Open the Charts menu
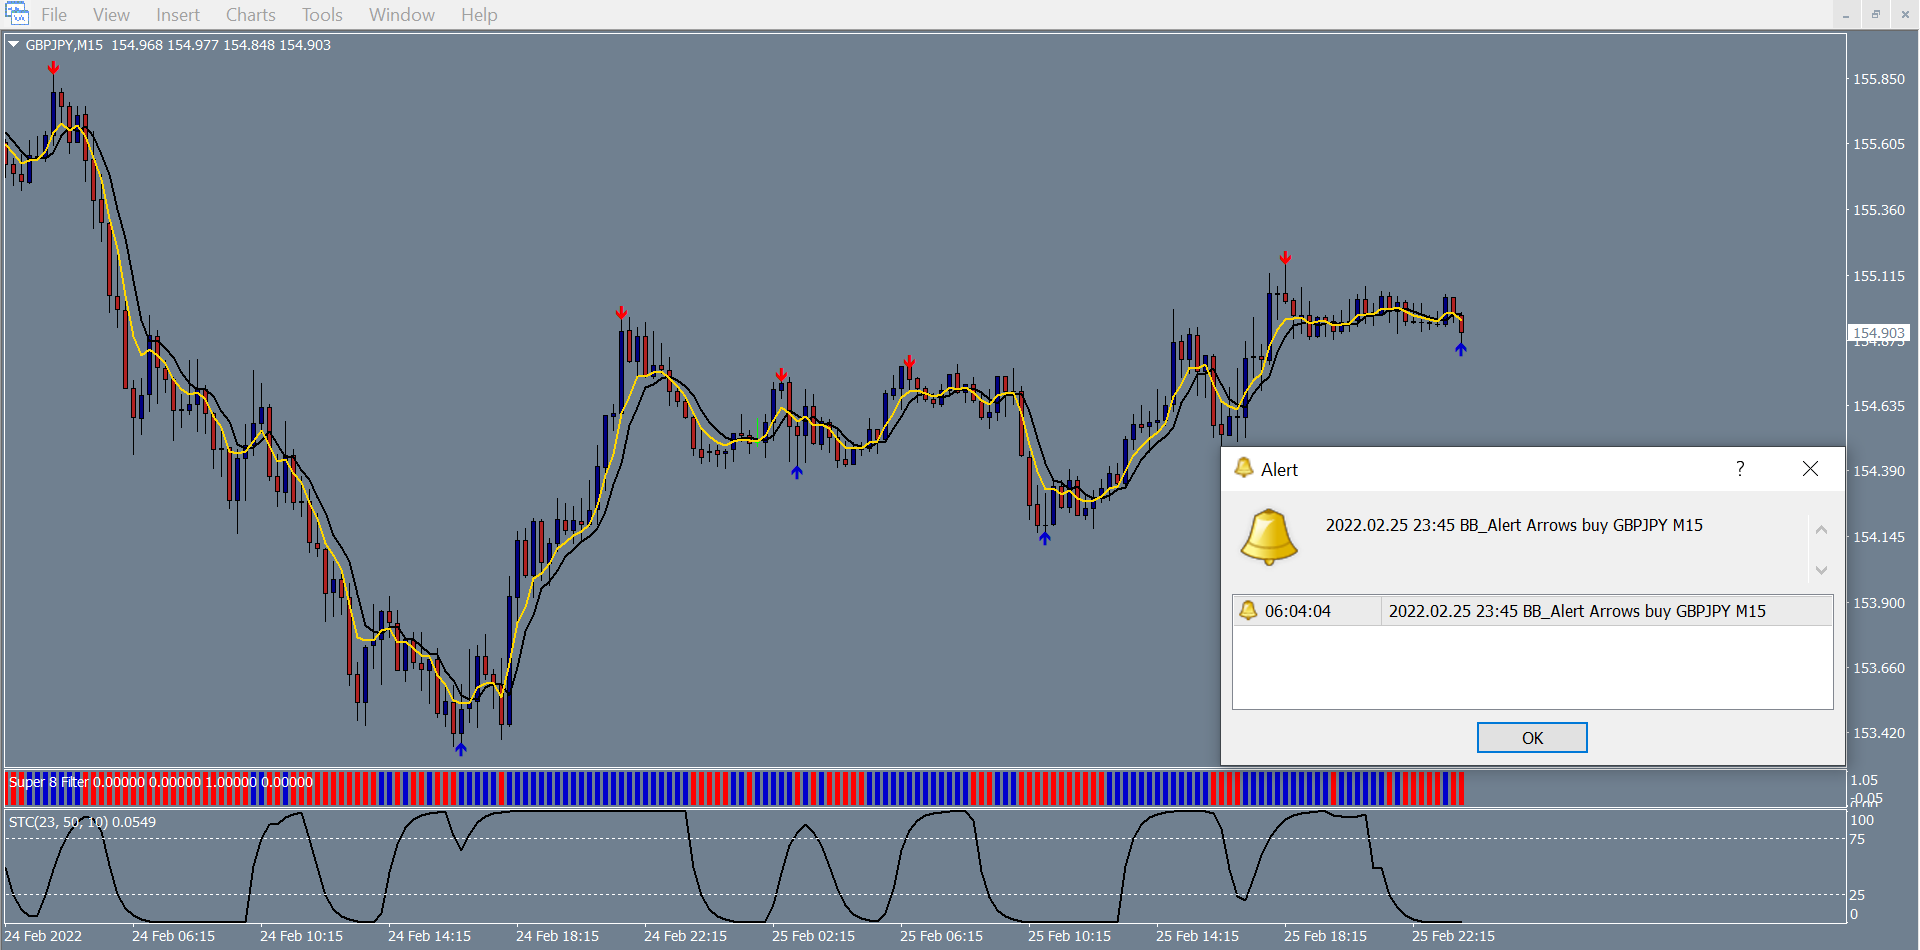 click(x=250, y=15)
